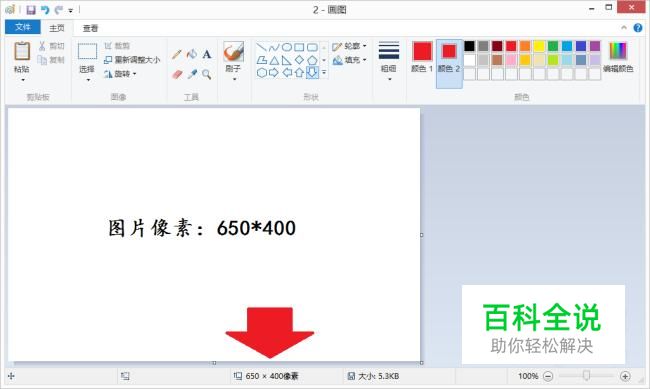Click Save icon in quick access toolbar
This screenshot has width=650, height=389.
[31, 9]
